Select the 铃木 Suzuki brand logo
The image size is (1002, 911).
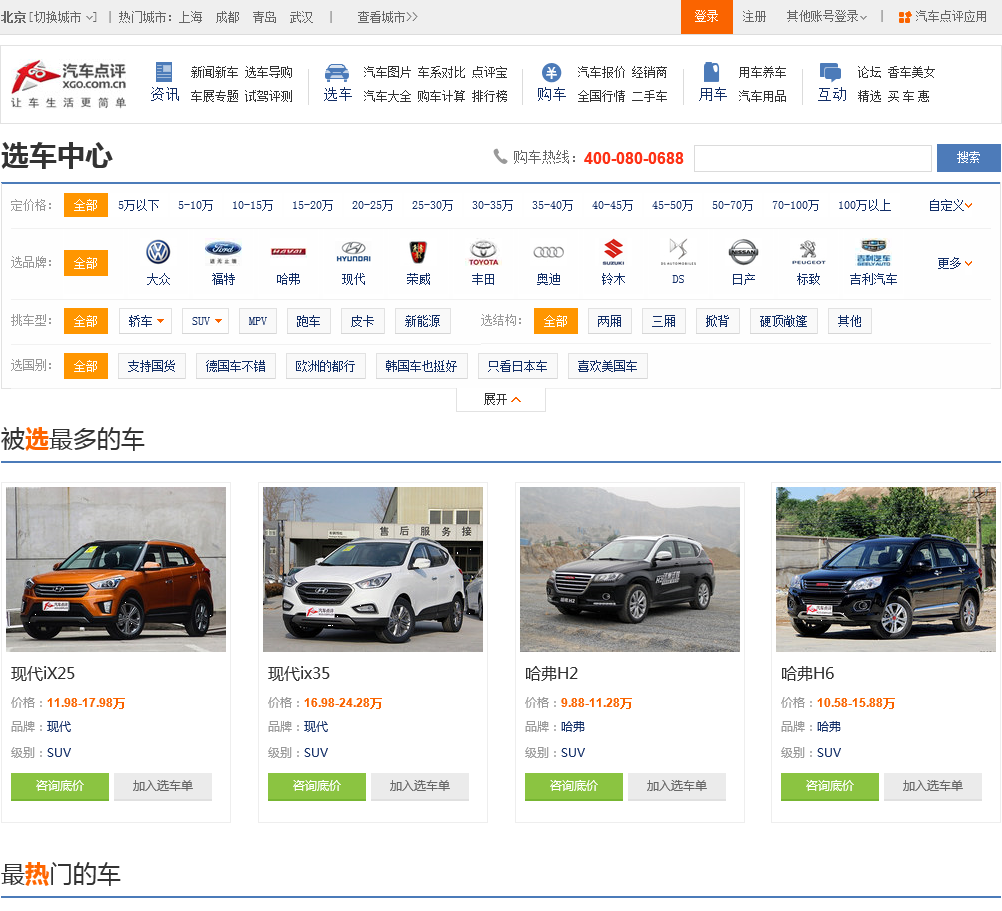(613, 252)
